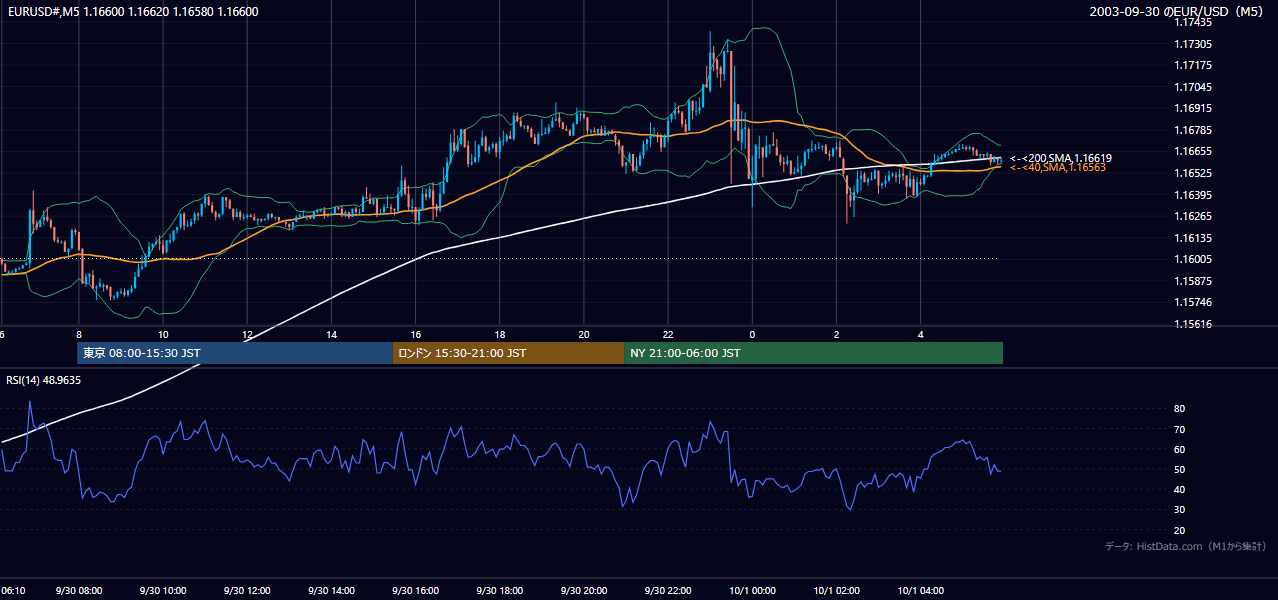Click price level 1.15875 on the axis
Screen dimensions: 1278x600
click(x=1192, y=281)
